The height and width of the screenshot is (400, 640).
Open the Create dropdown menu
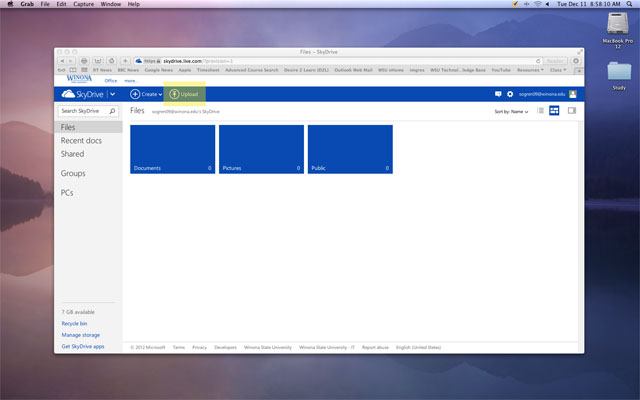(146, 94)
